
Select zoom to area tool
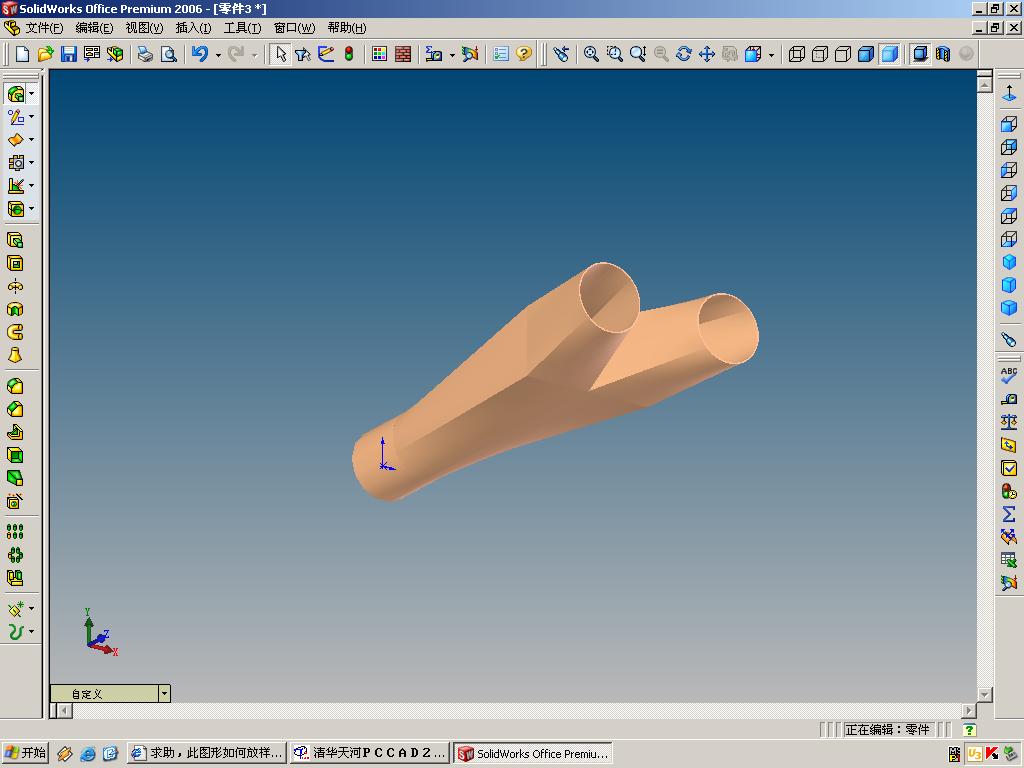coord(615,54)
